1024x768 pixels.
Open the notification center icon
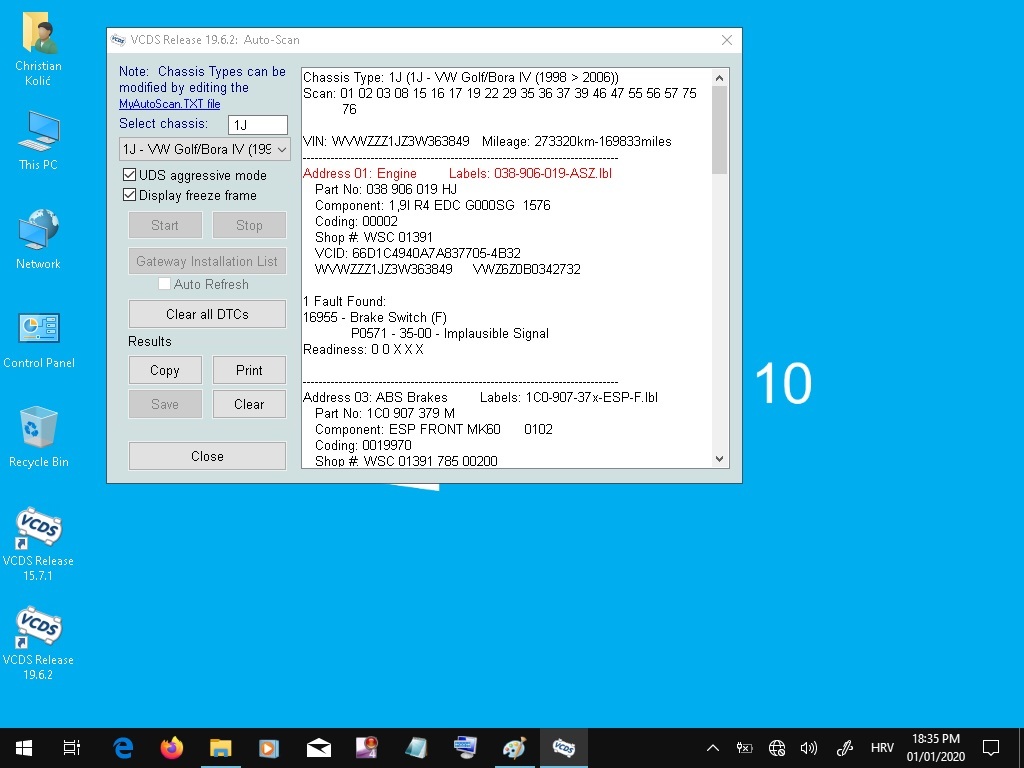[x=991, y=748]
